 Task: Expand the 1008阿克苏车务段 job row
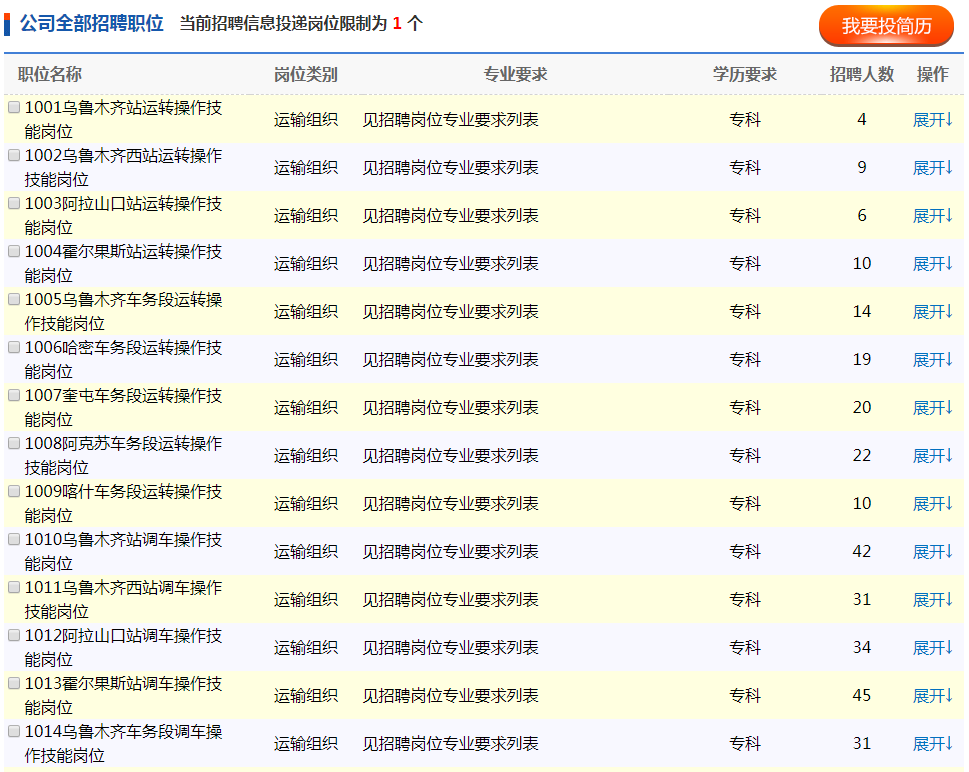click(932, 456)
